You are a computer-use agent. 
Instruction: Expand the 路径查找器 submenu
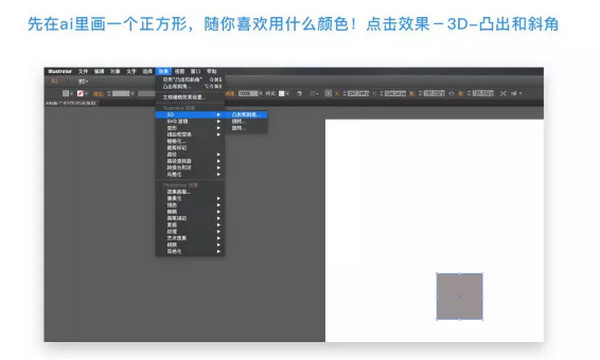(190, 161)
